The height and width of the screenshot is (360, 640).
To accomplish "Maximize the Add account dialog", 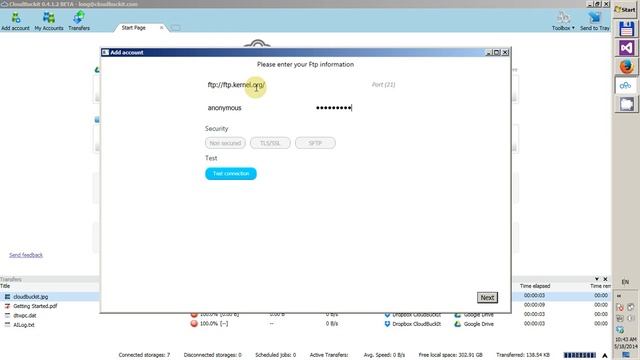I will click(x=497, y=52).
